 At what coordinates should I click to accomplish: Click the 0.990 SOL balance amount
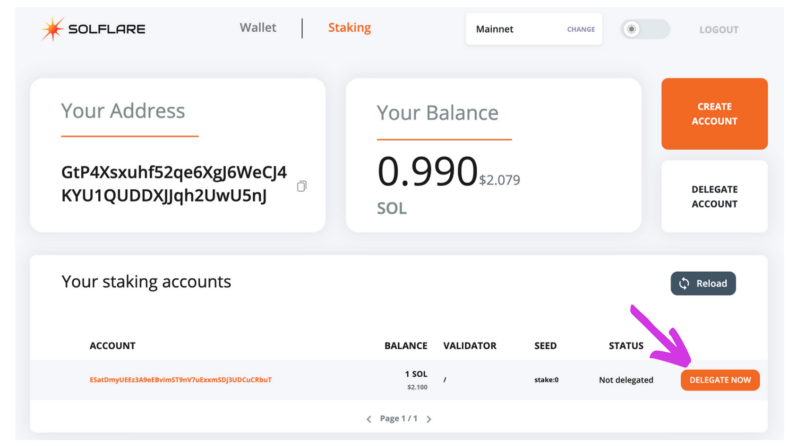click(427, 171)
